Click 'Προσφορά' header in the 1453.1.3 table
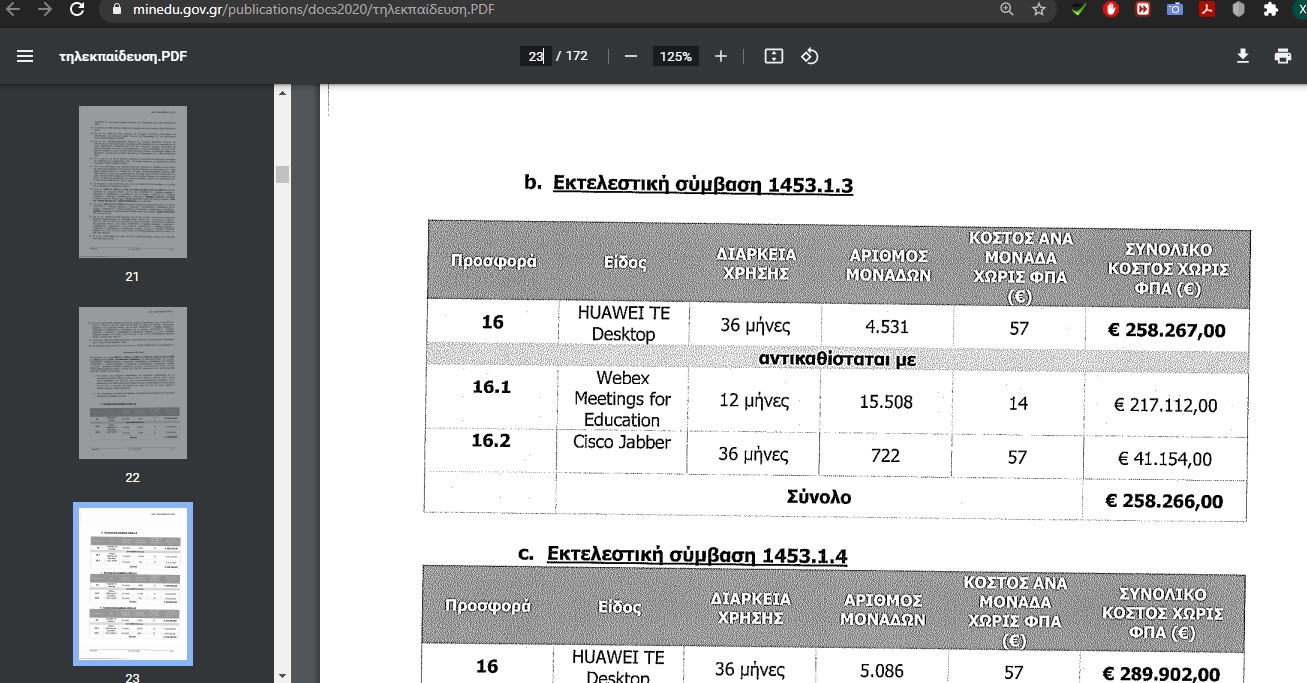1307x683 pixels. [x=494, y=262]
